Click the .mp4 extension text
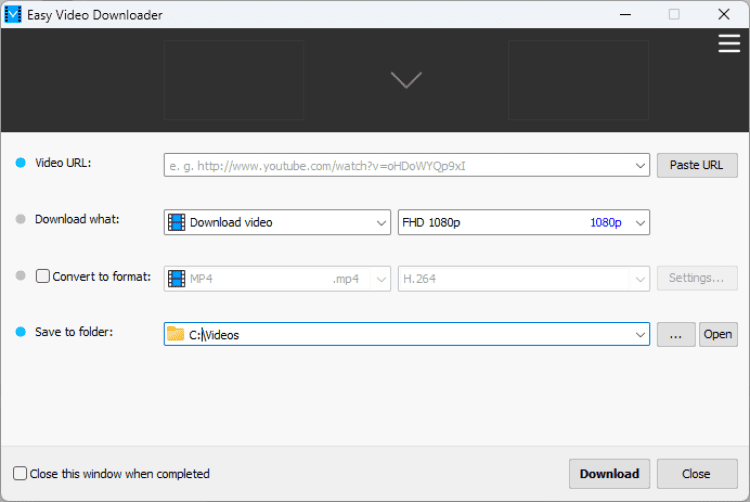Screen dimensions: 750x502 pyautogui.click(x=346, y=279)
